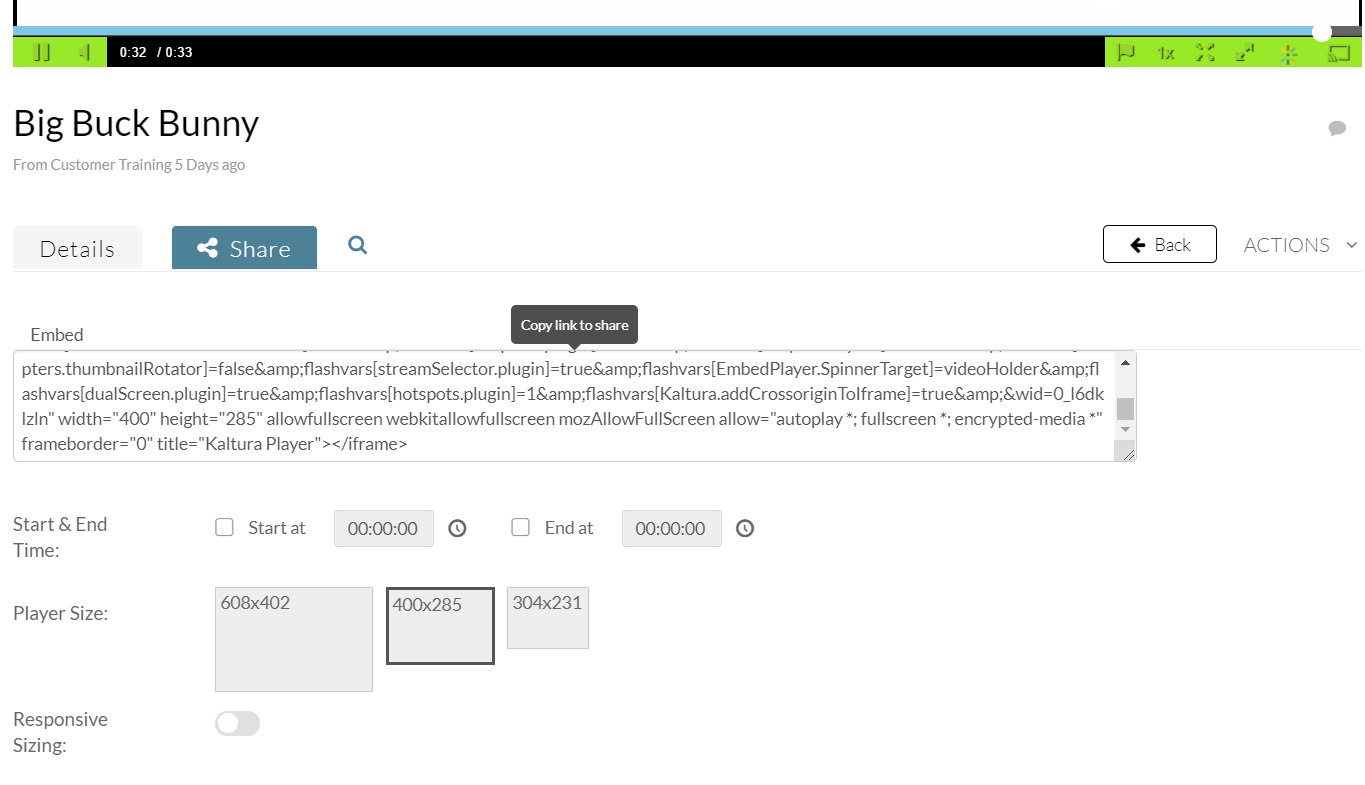Click the Big Buck Bunny title

coord(136,123)
